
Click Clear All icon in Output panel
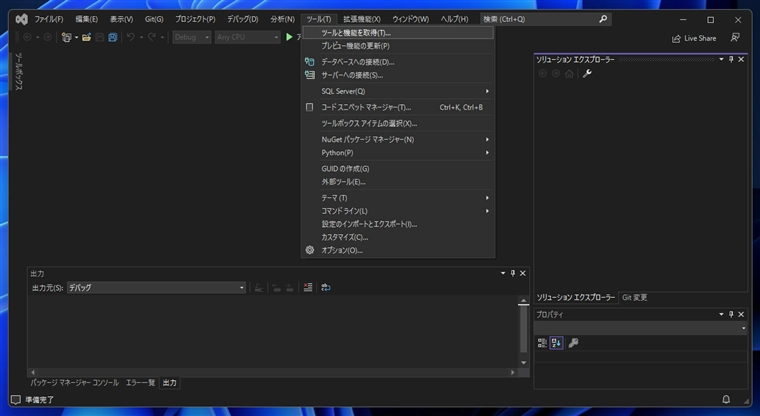coord(308,288)
